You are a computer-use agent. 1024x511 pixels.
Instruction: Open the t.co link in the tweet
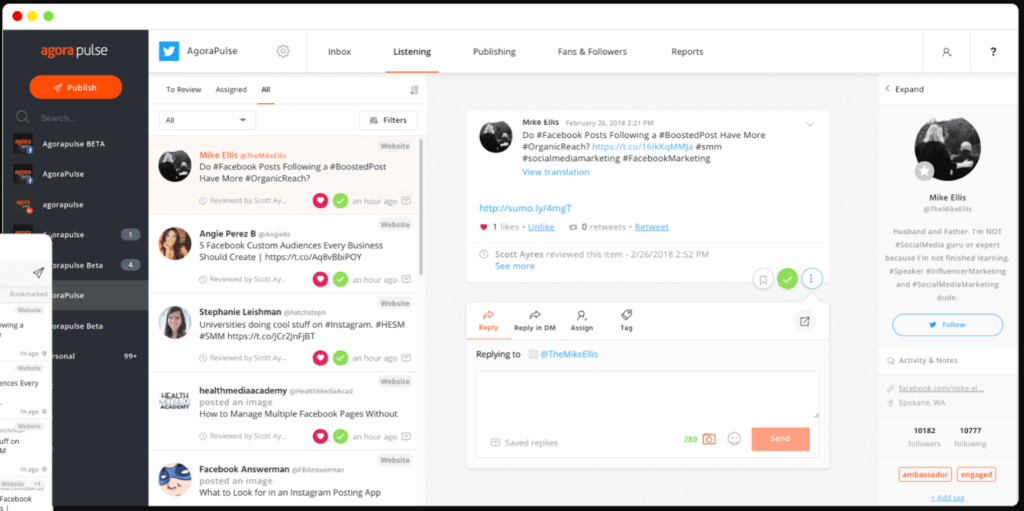pos(641,147)
